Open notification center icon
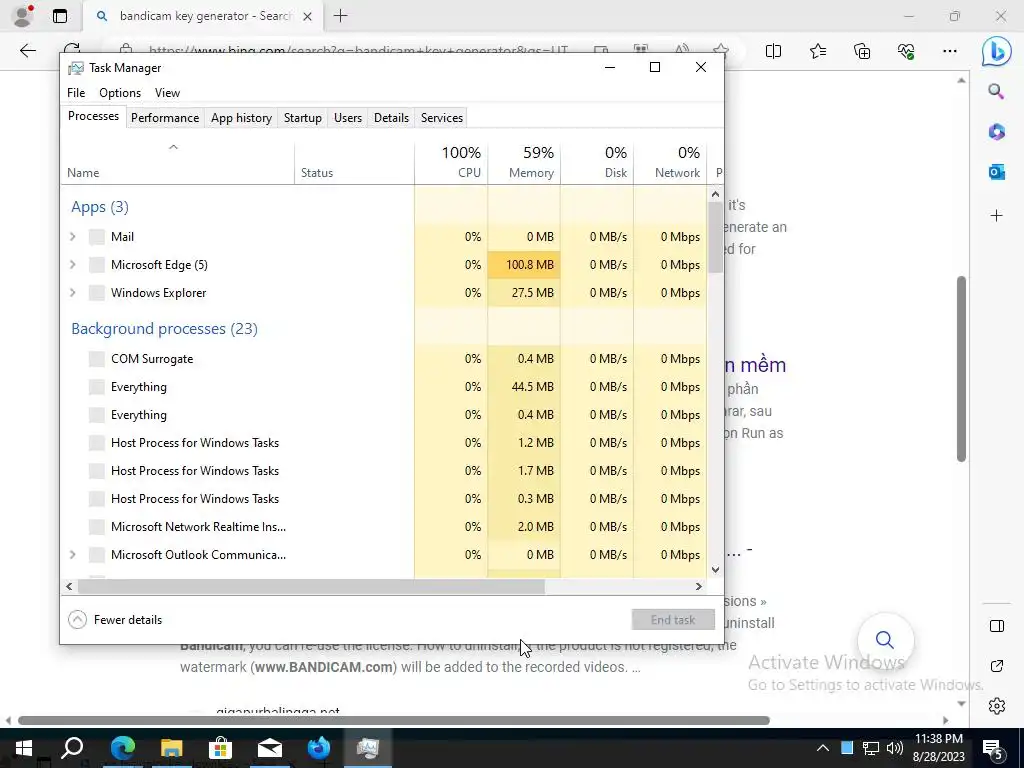The width and height of the screenshot is (1024, 768). [993, 749]
